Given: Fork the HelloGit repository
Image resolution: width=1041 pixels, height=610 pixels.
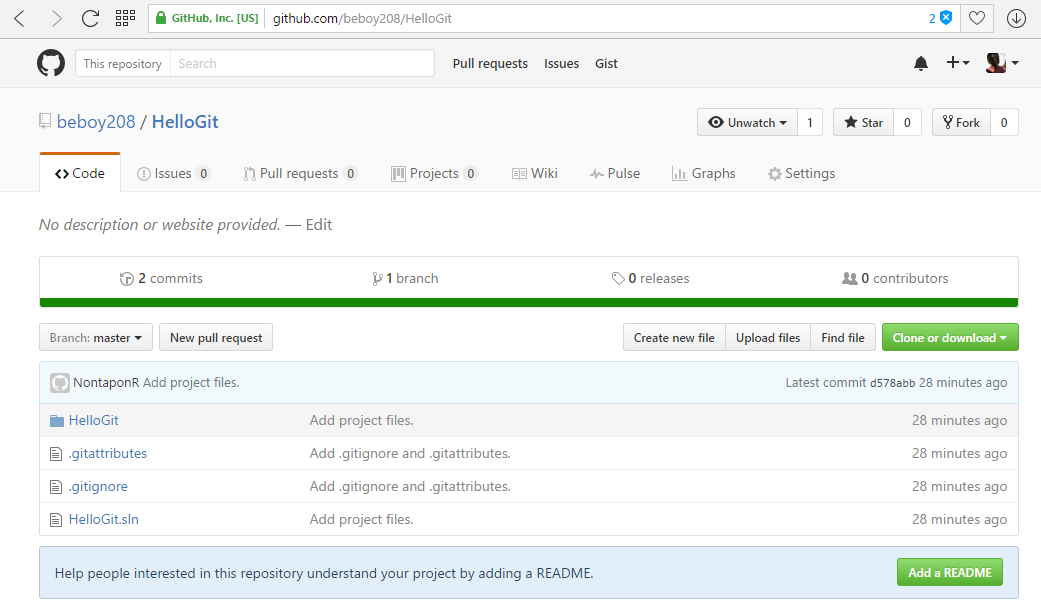Looking at the screenshot, I should 961,122.
